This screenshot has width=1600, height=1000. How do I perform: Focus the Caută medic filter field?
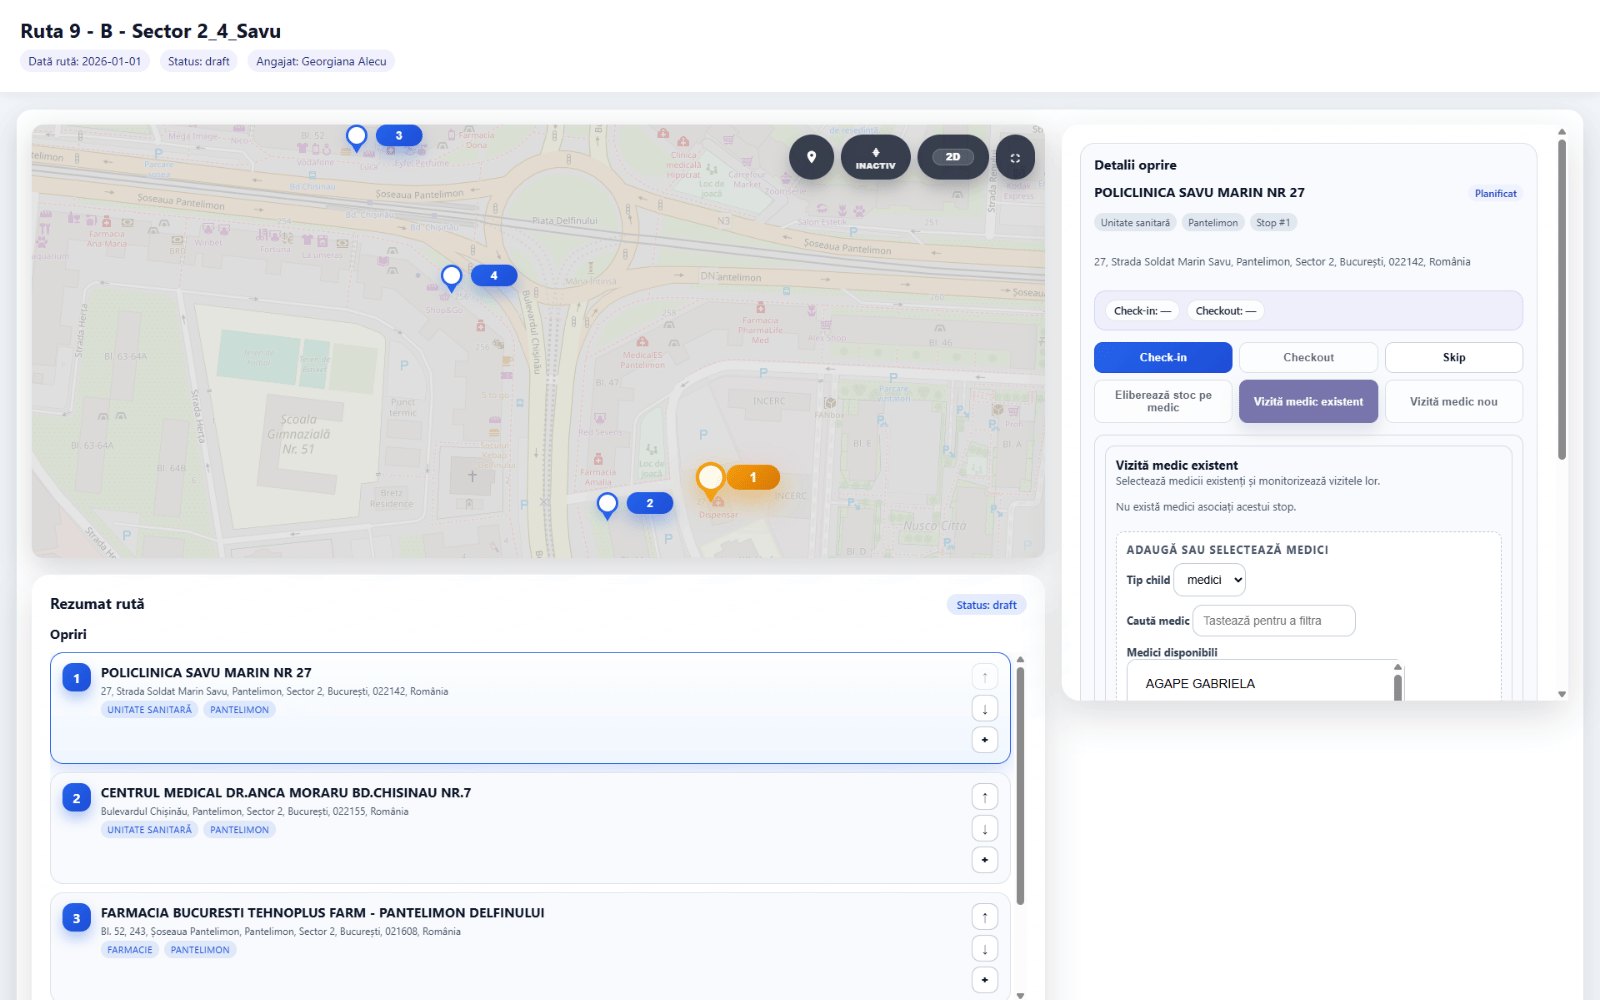click(x=1274, y=621)
